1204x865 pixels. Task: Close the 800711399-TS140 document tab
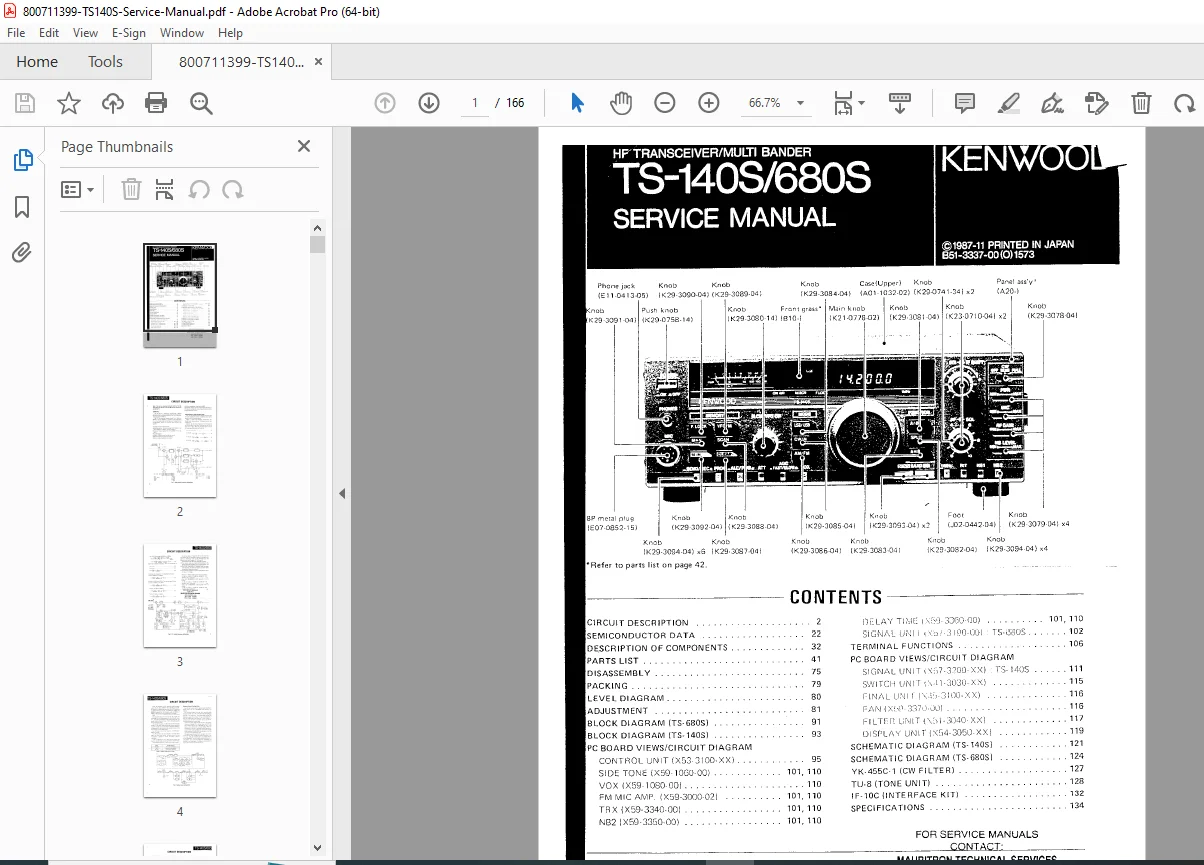tap(319, 62)
